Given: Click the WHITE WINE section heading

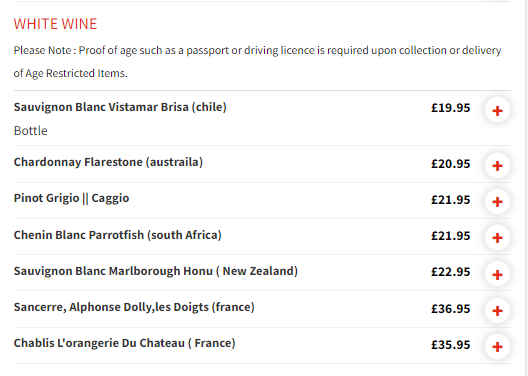Looking at the screenshot, I should [x=55, y=24].
